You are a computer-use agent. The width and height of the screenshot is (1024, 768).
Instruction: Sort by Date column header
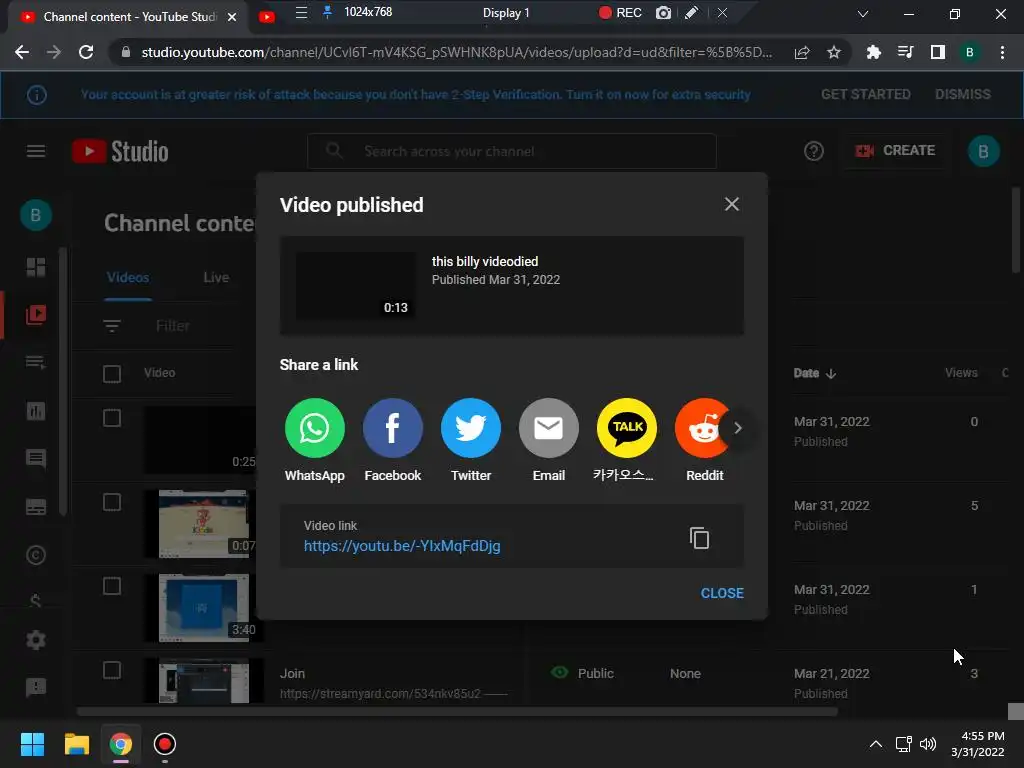(814, 373)
